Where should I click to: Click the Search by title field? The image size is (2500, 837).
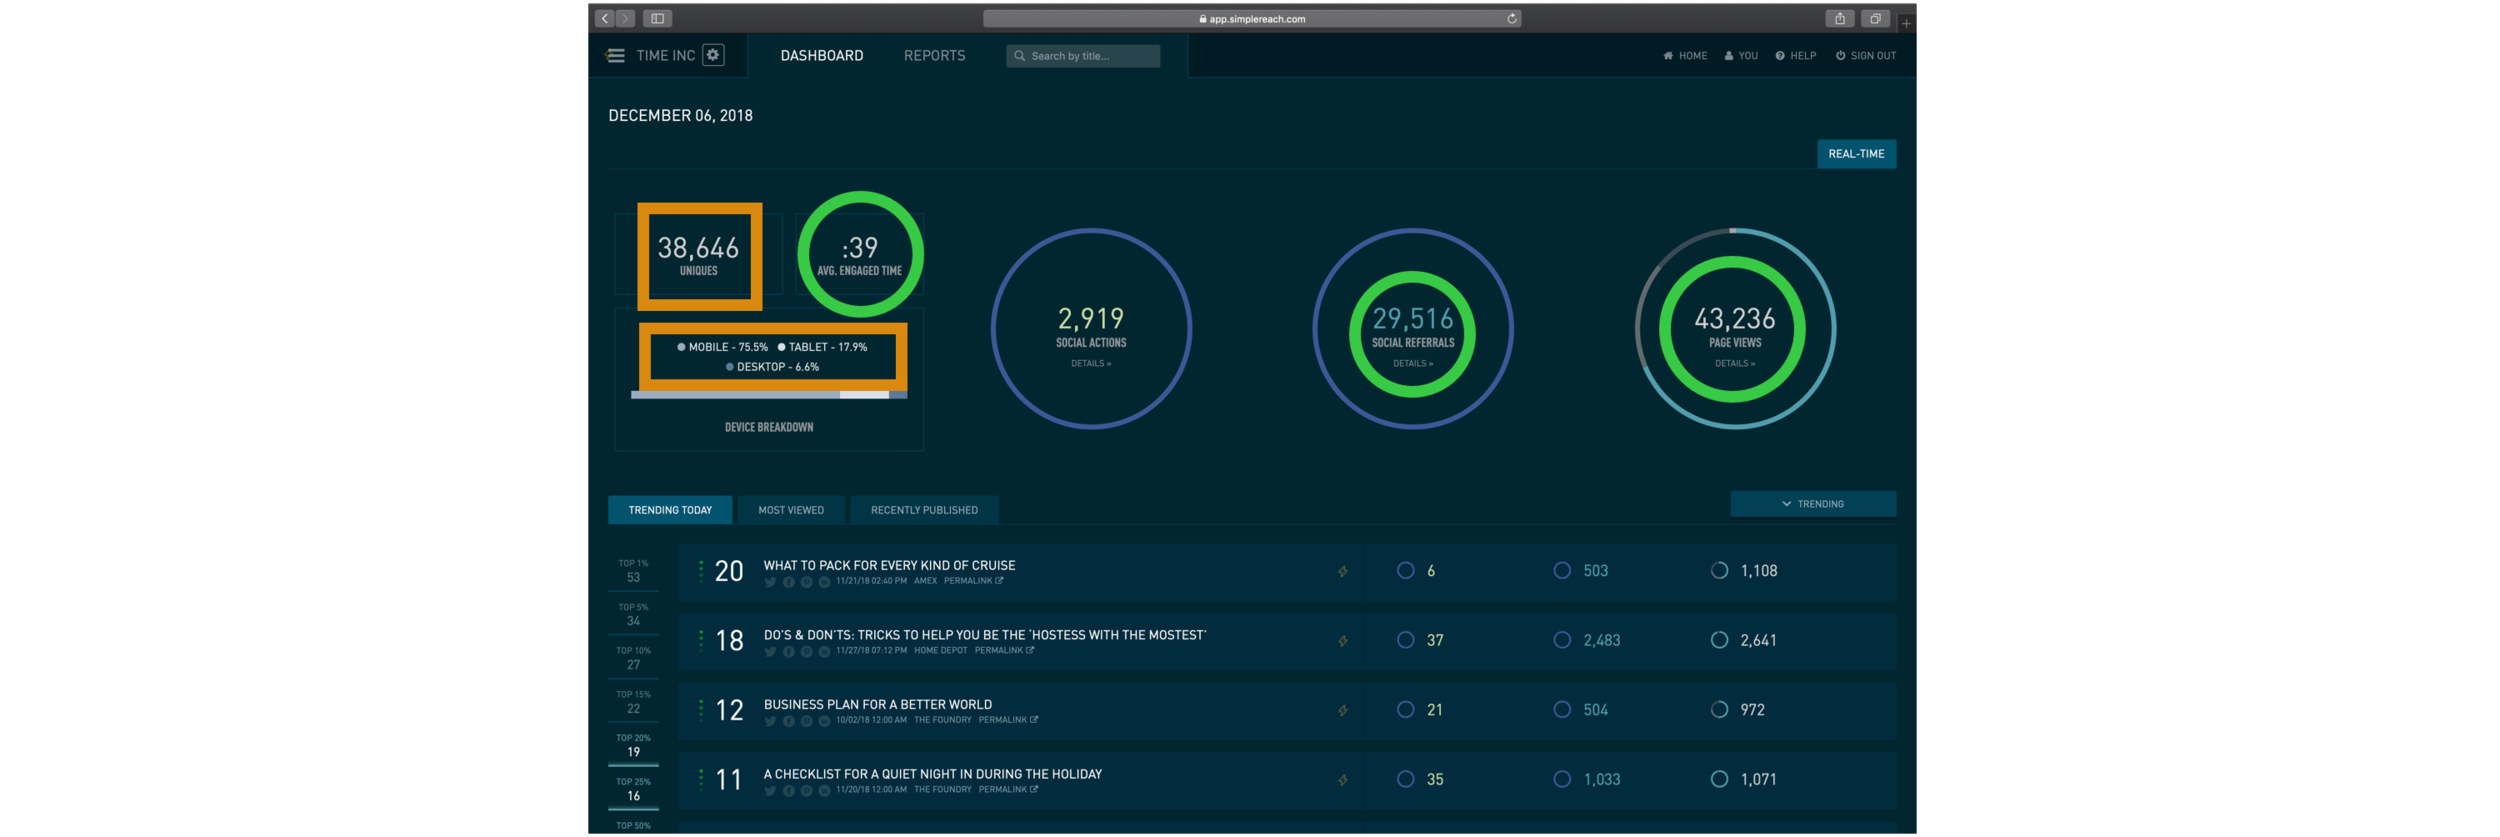(x=1083, y=56)
